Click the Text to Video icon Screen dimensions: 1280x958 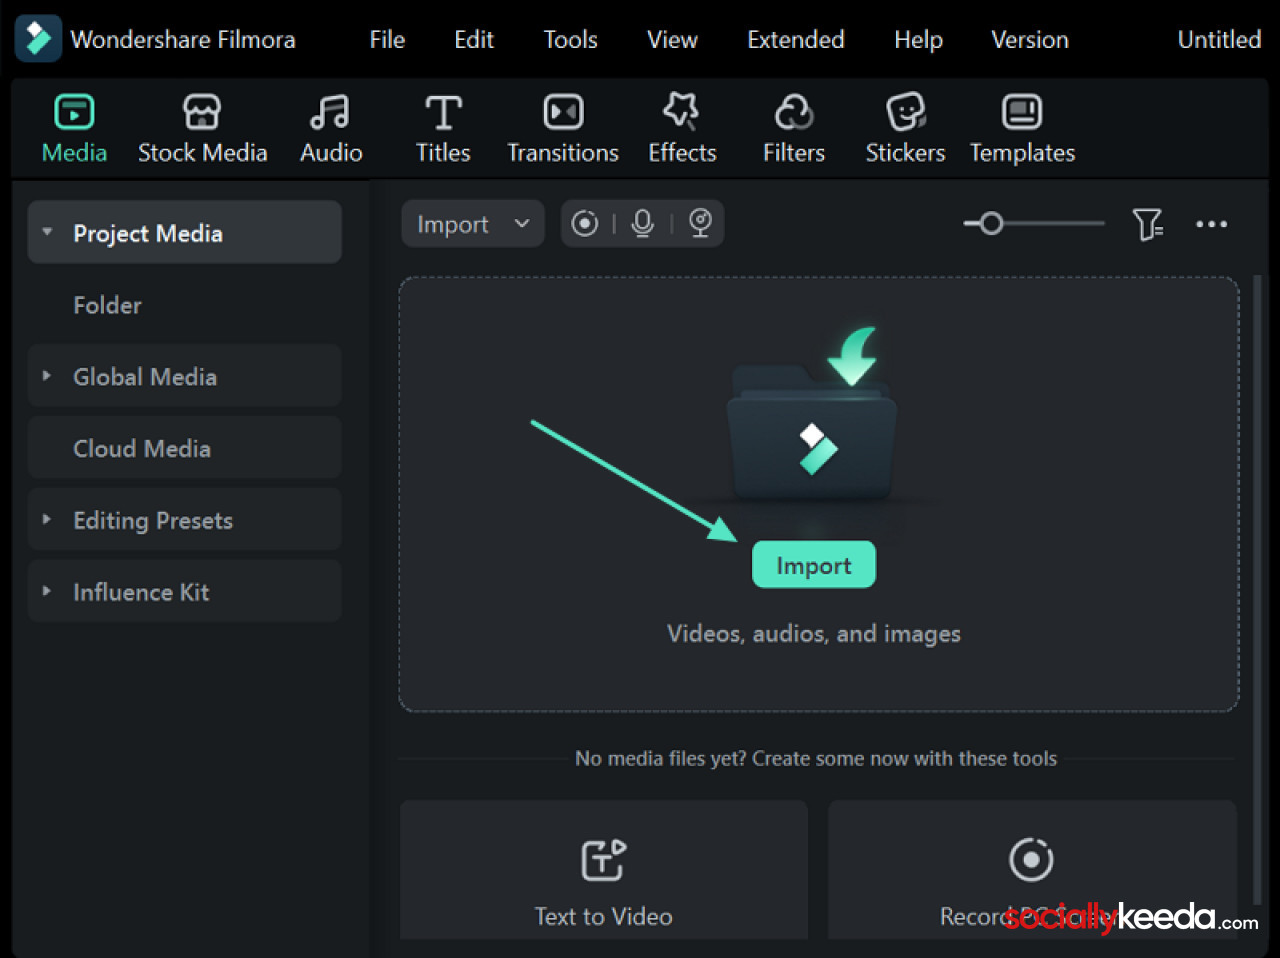click(604, 860)
